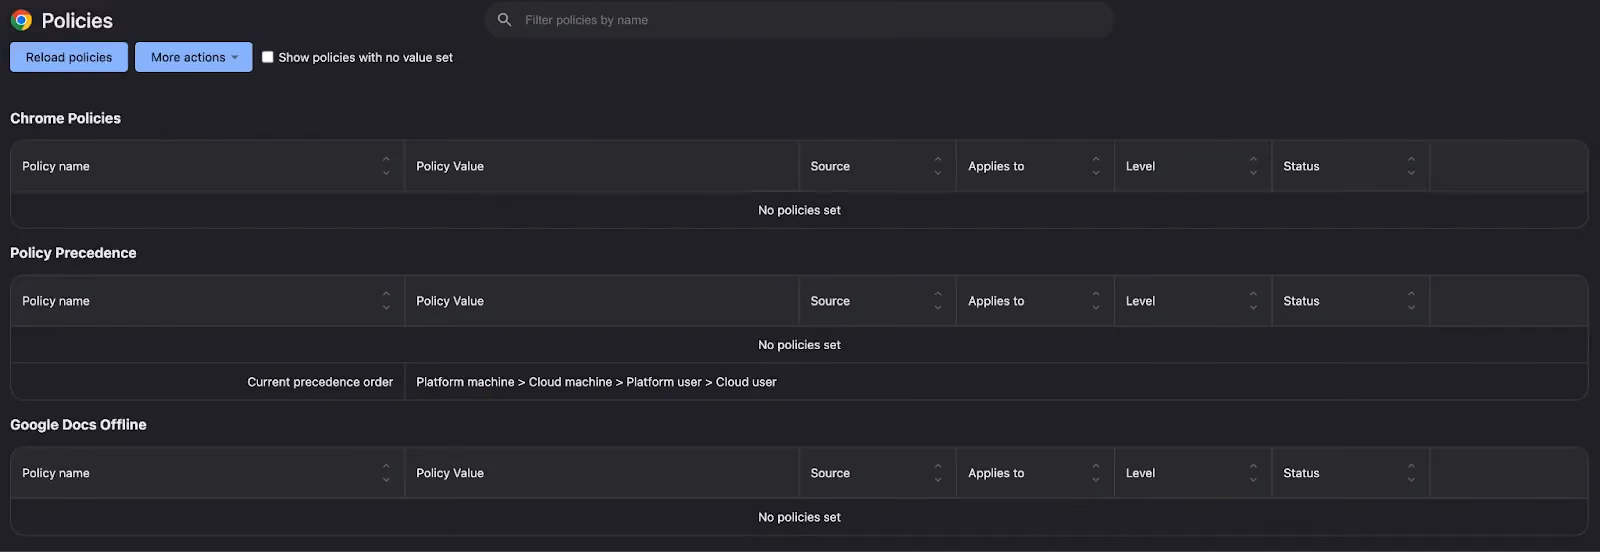The image size is (1600, 552).
Task: Click the Chrome Policies section heading
Action: 65,118
